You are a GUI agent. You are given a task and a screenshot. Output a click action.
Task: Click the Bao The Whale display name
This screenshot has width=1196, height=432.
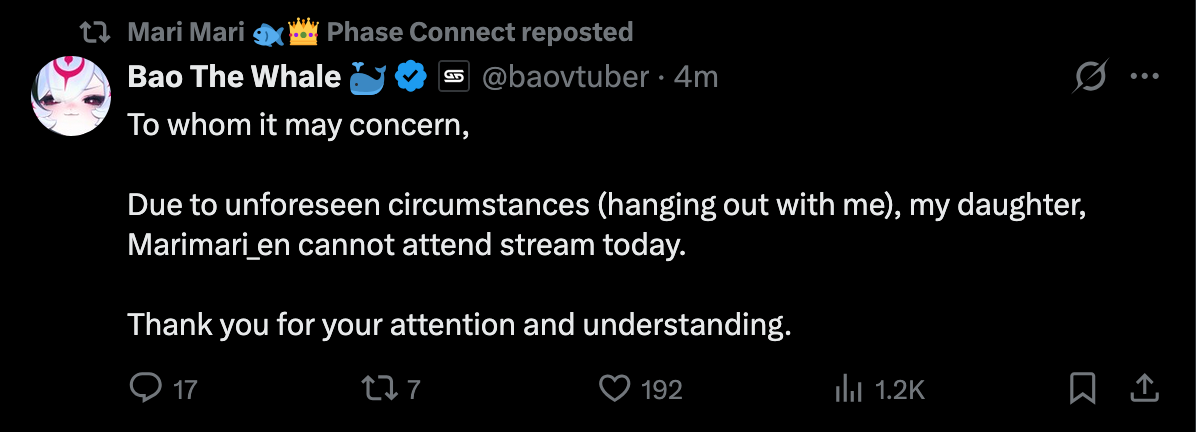(234, 77)
